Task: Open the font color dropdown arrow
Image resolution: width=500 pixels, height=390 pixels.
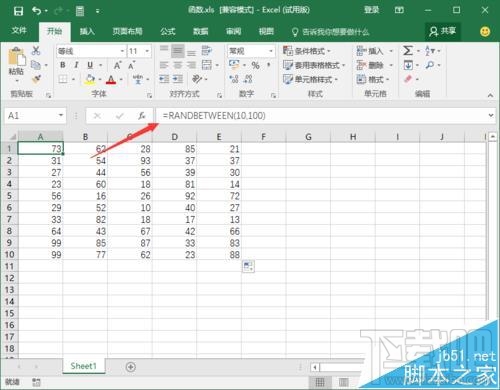Action: (x=121, y=79)
